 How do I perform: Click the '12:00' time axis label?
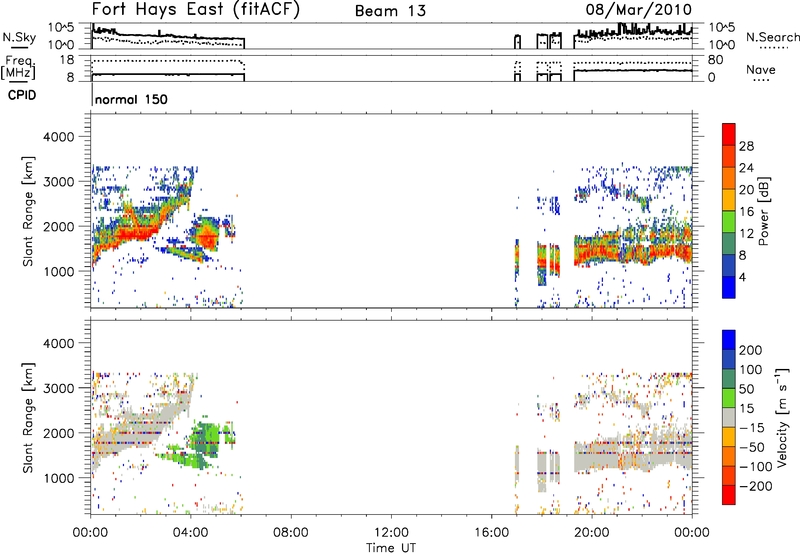pos(391,533)
